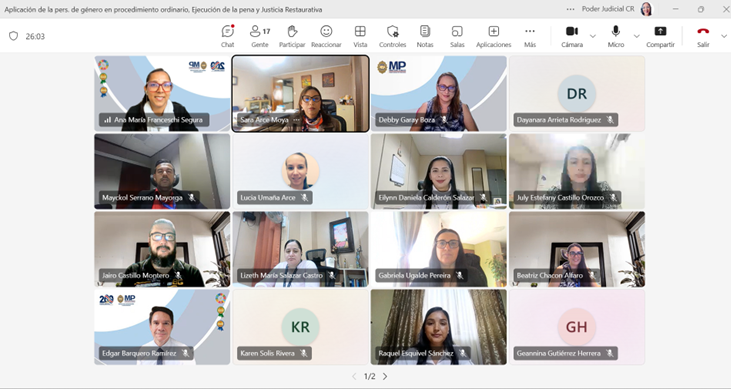Open Poder Judicial CR profile picture
The image size is (731, 389).
pyautogui.click(x=646, y=9)
